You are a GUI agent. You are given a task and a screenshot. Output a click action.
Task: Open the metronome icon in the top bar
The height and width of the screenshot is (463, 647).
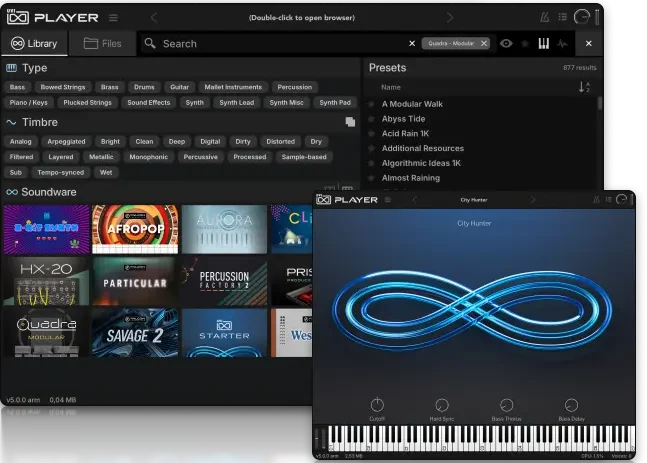coord(545,17)
